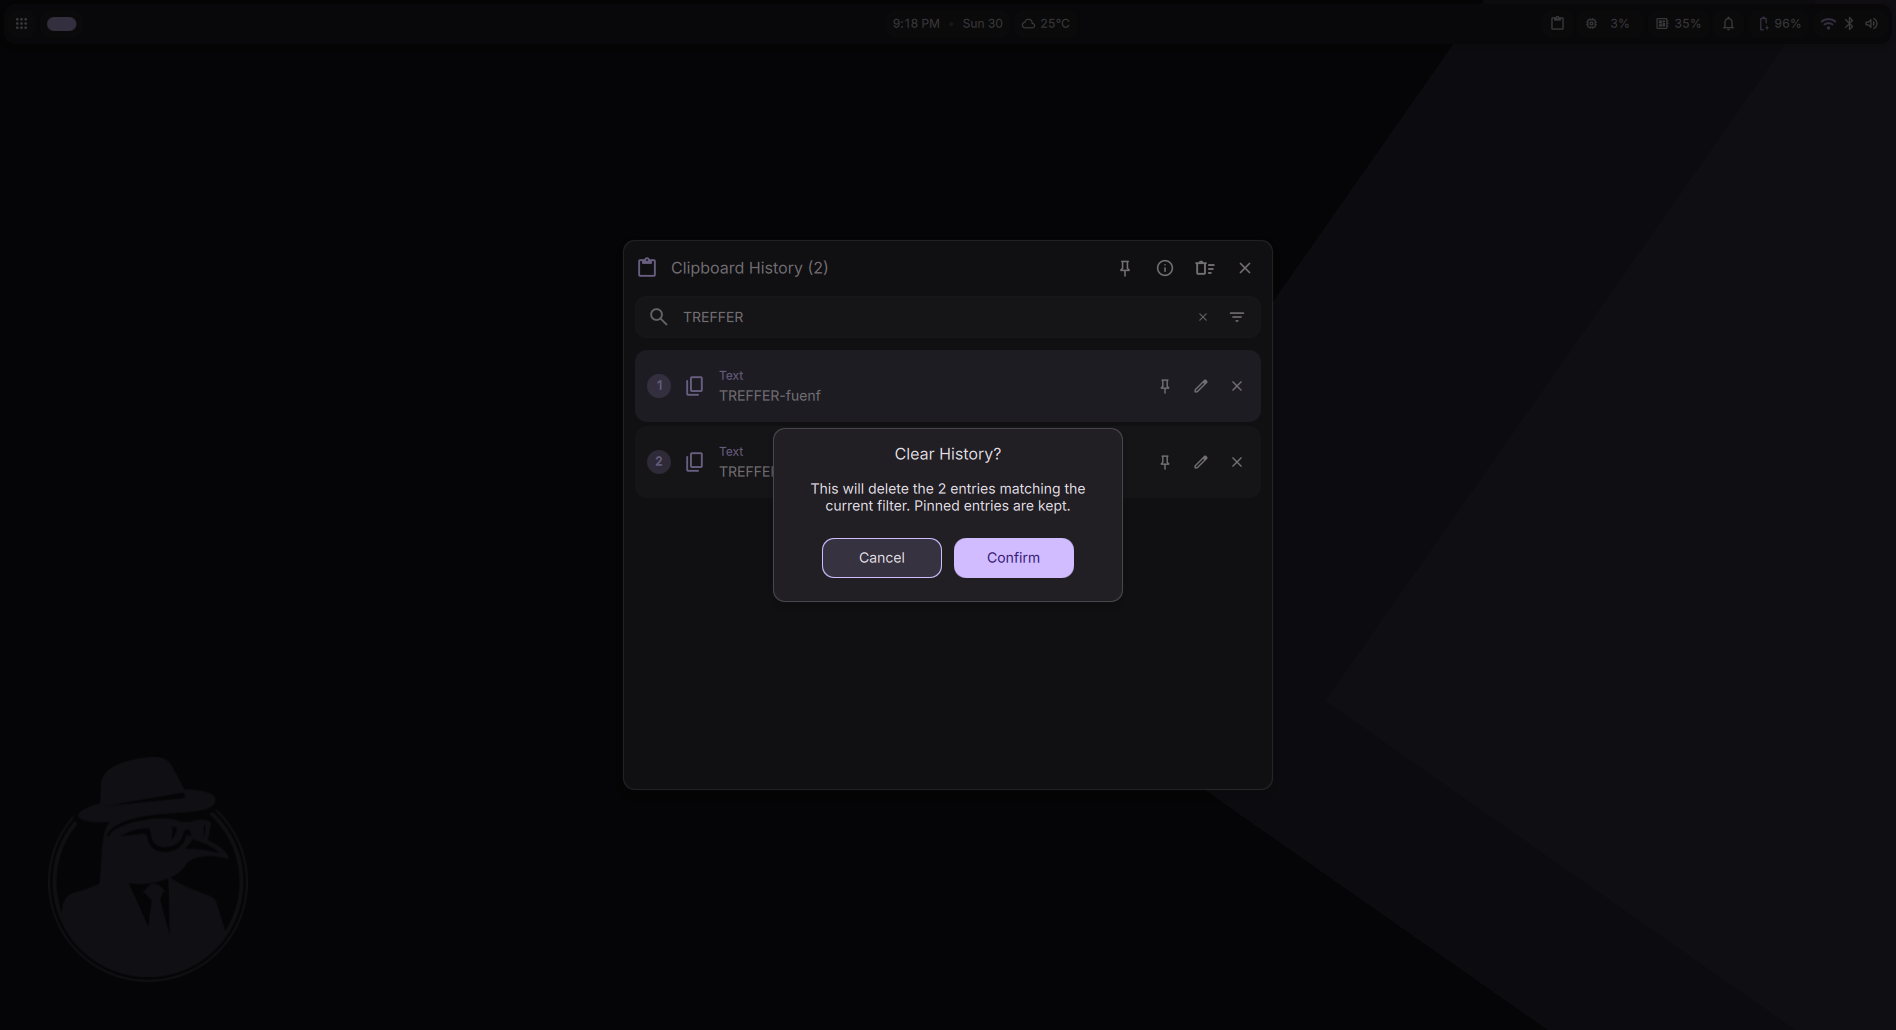
Task: Click the number 1 badge on first entry
Action: (659, 386)
